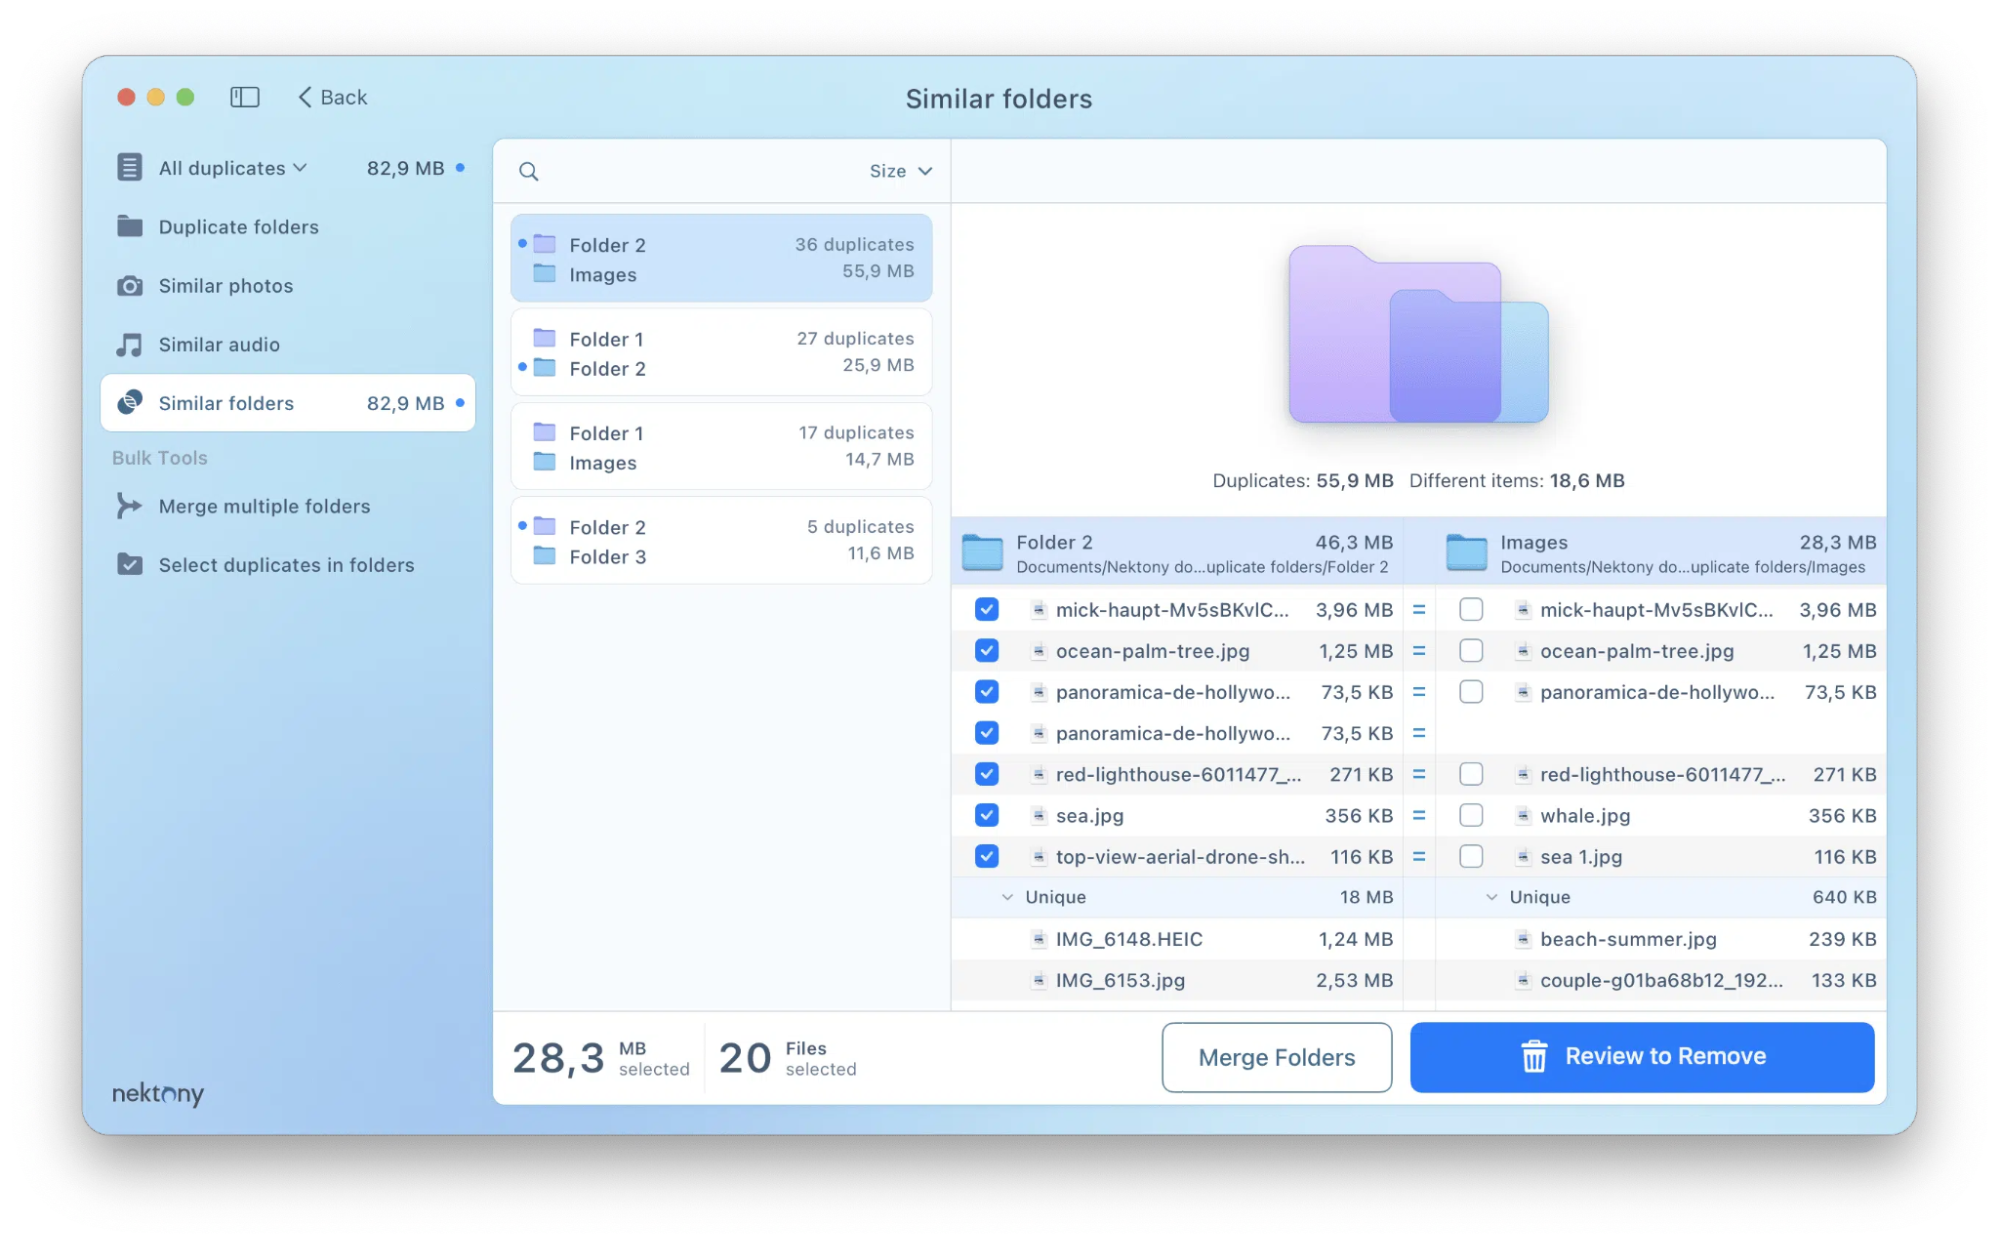Uncheck sea.jpg in Folder 2
Viewport: 1999px width, 1244px height.
click(986, 815)
